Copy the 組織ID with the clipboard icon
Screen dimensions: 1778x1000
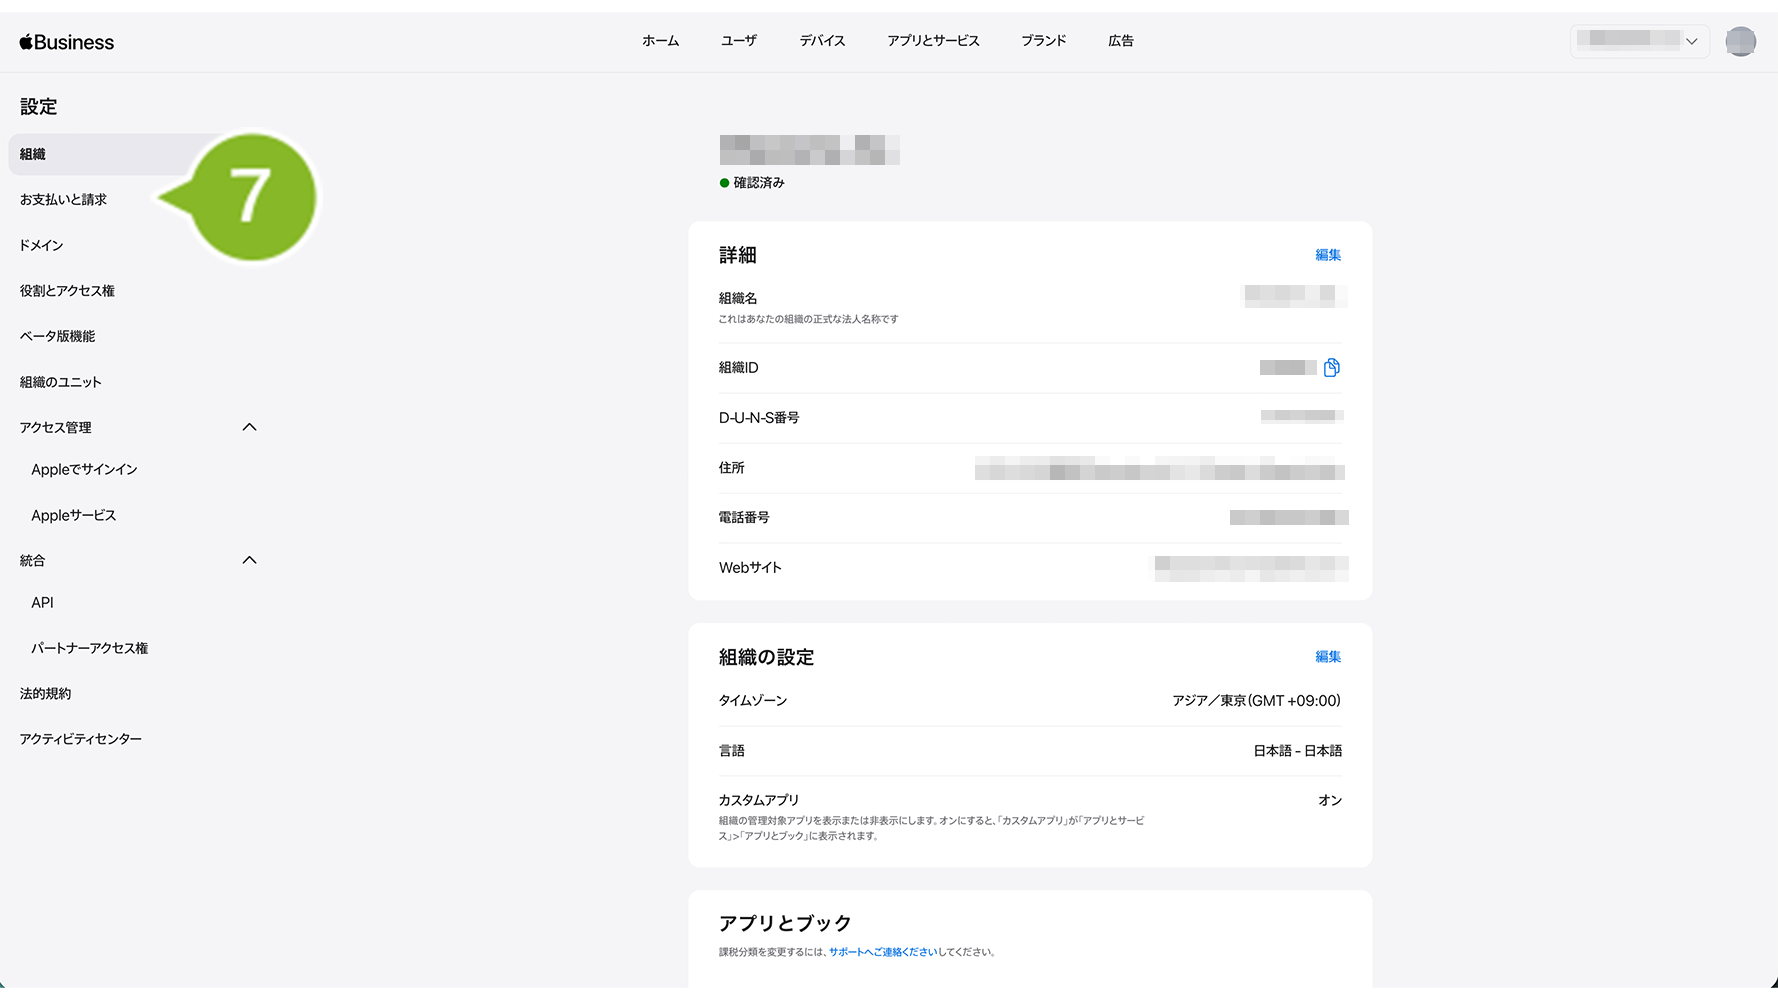point(1331,368)
